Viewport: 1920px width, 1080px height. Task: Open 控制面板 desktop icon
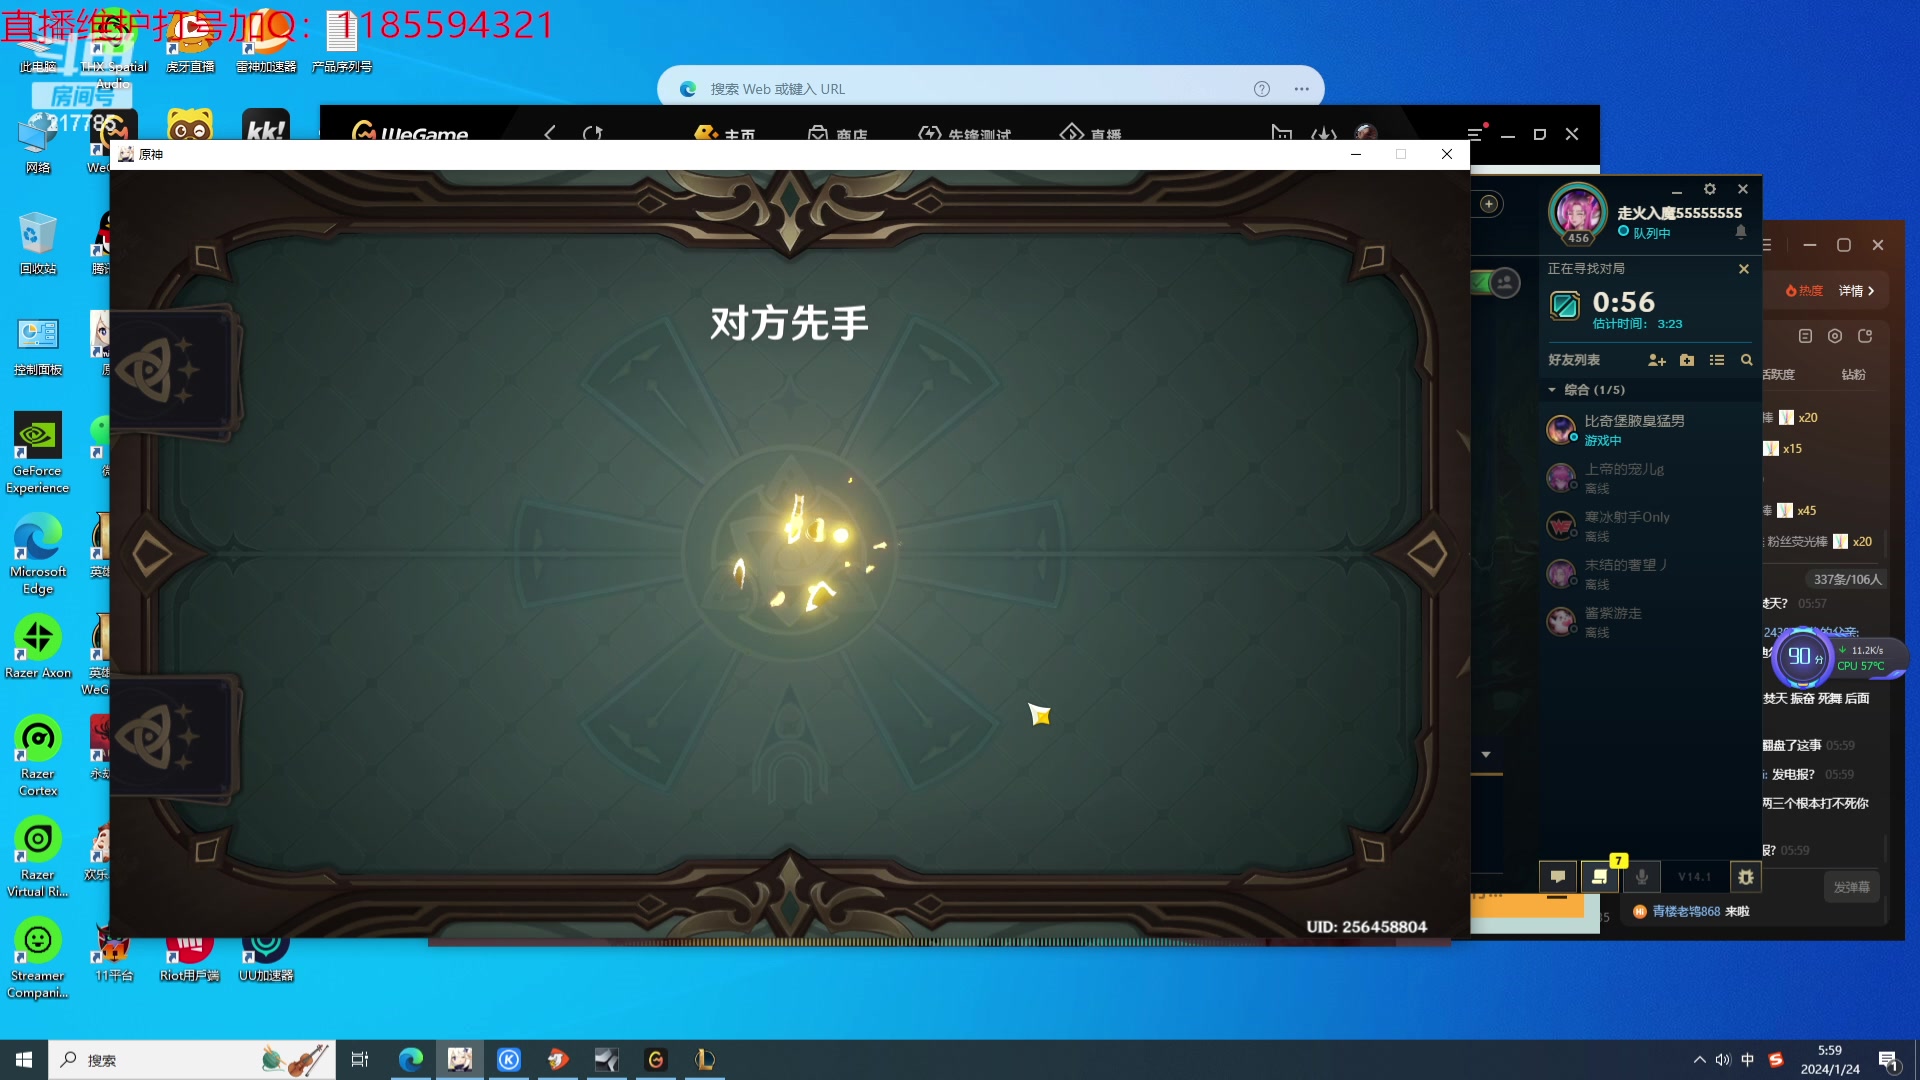(38, 345)
